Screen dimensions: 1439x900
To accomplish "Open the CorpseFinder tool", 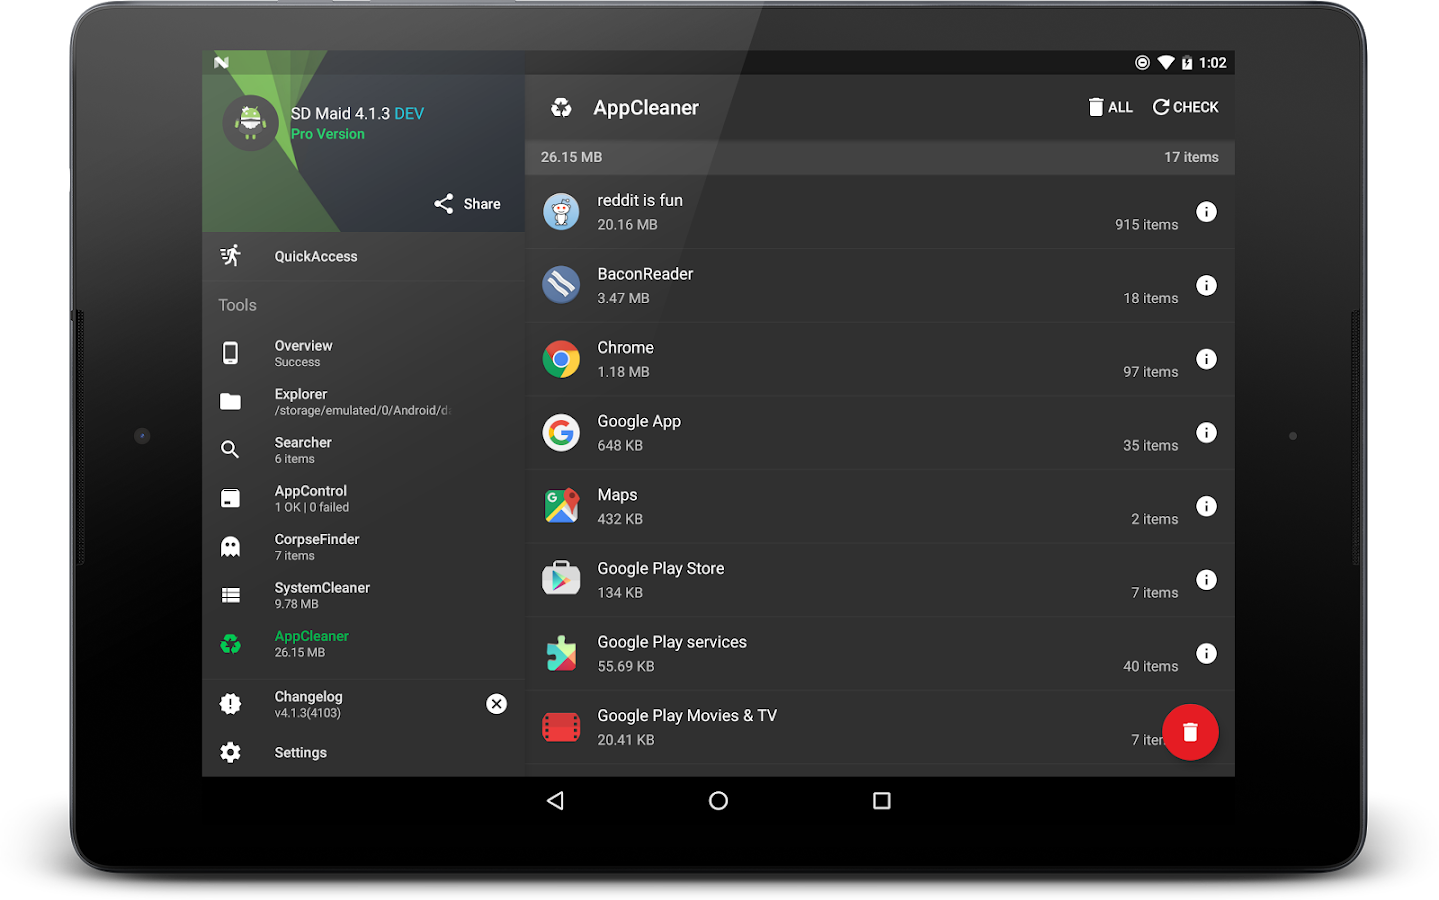I will click(363, 547).
